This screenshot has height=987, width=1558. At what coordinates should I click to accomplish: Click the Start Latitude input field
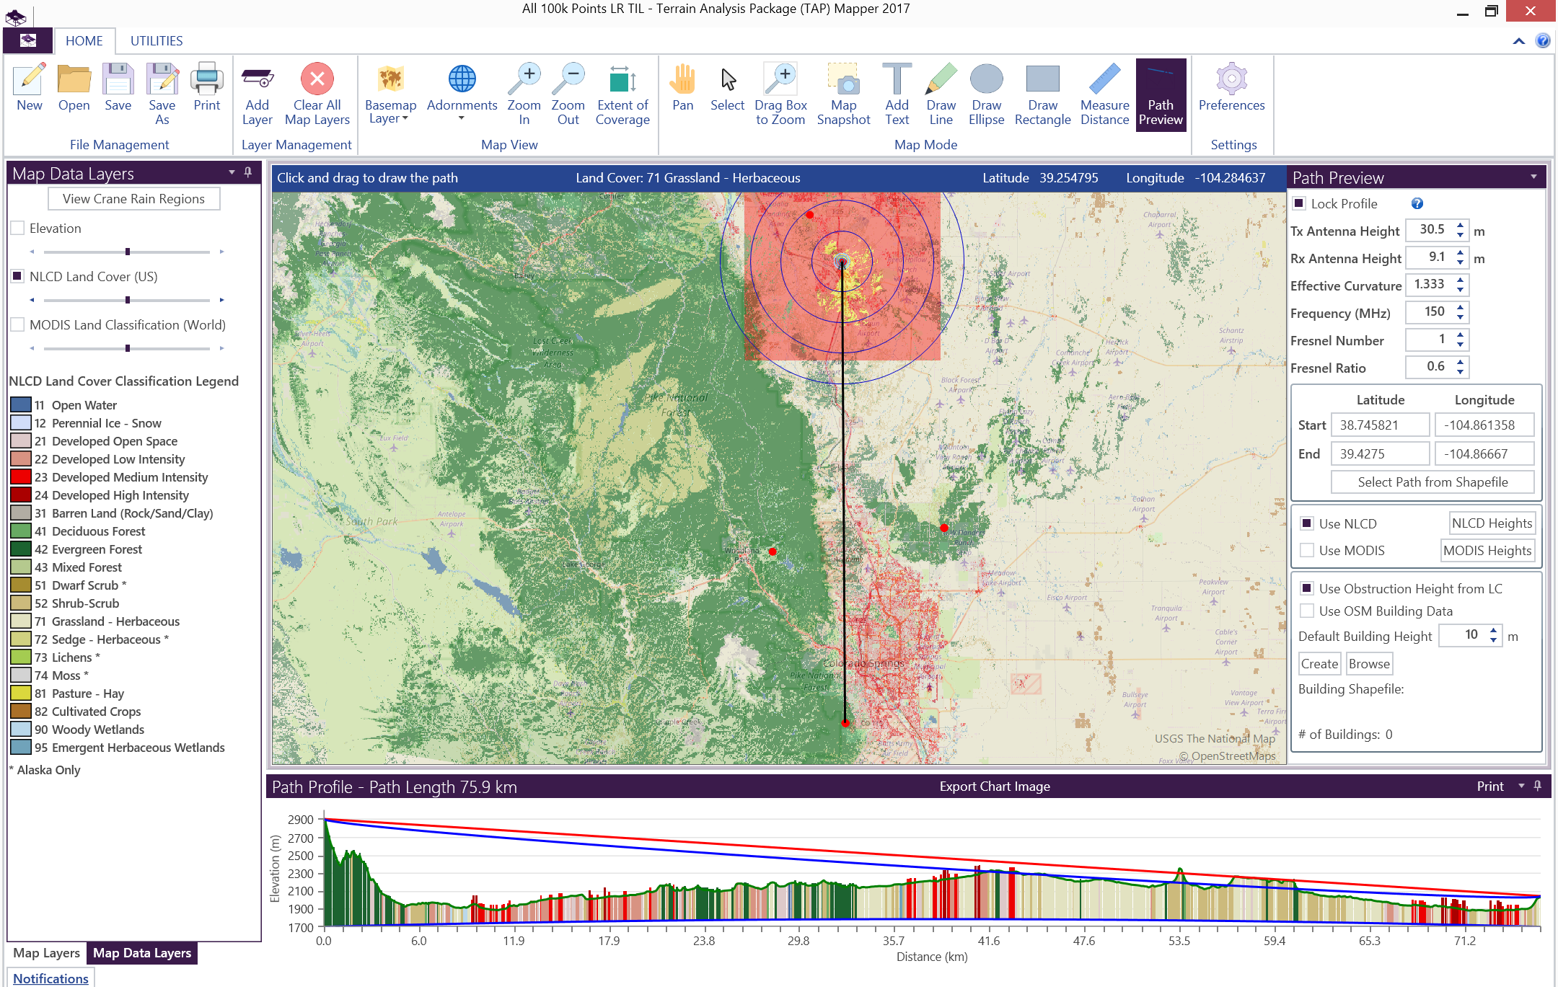click(1379, 425)
